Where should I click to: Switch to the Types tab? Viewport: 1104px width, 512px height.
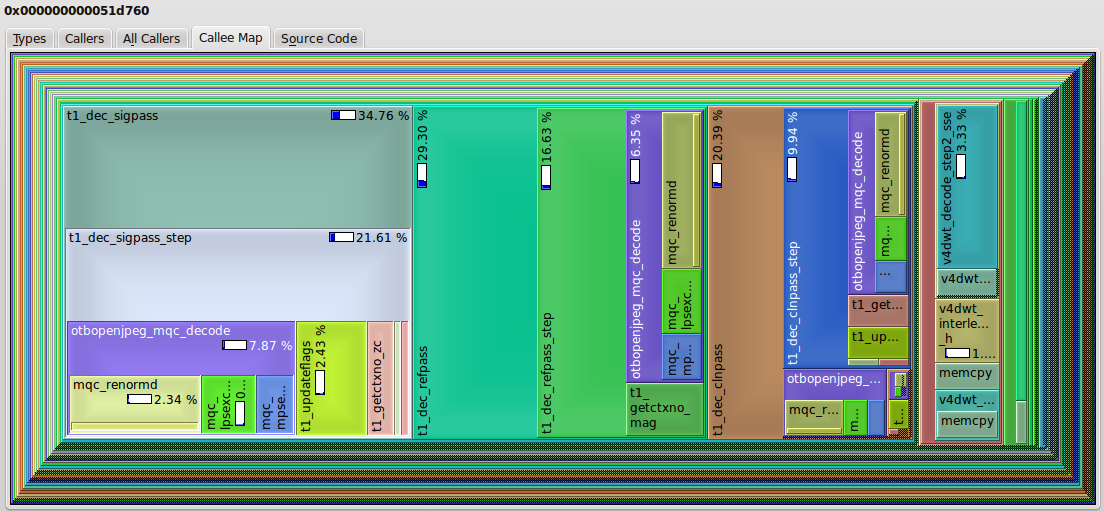click(x=29, y=38)
